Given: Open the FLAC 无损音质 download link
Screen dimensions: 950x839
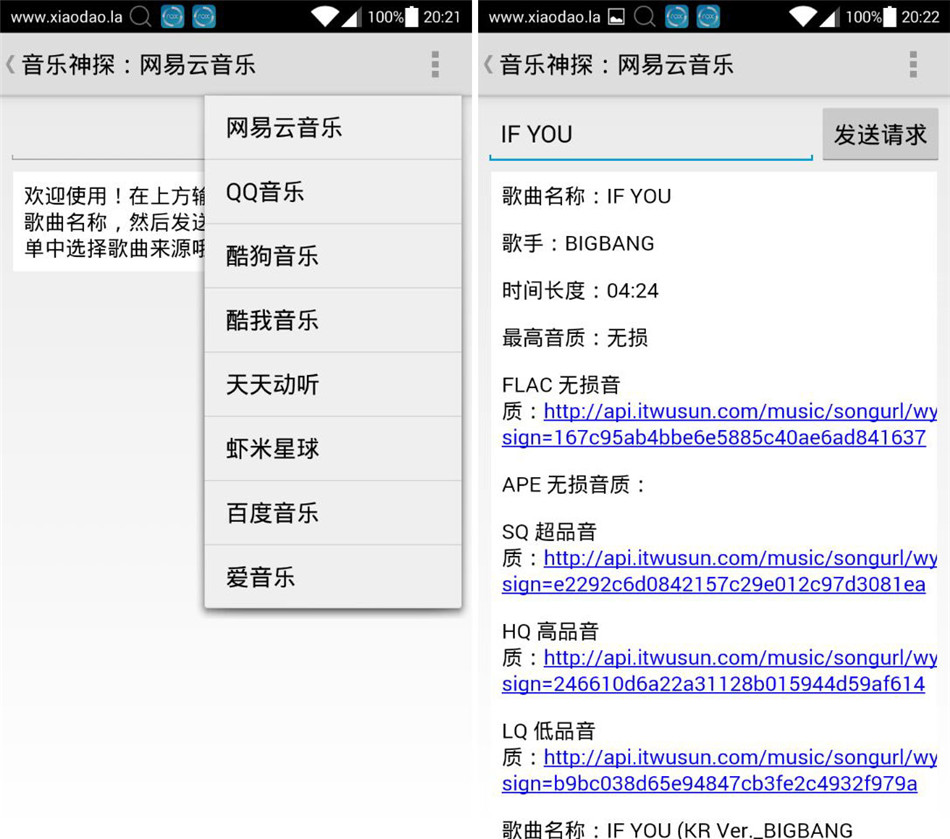Looking at the screenshot, I should coord(720,424).
